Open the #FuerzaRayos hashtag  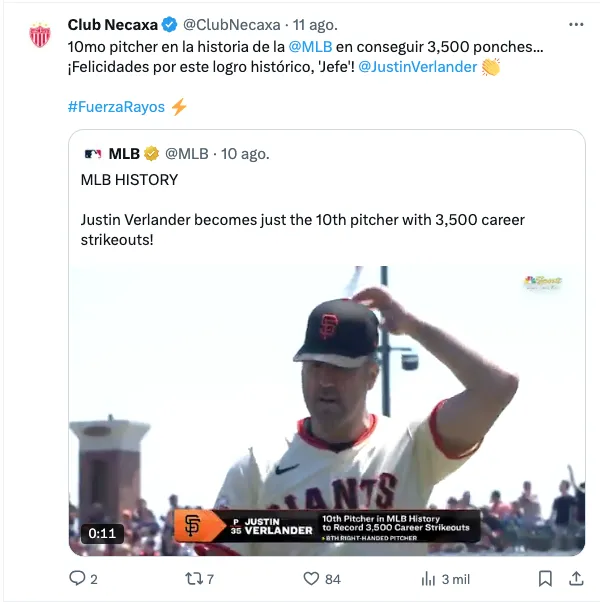point(116,107)
